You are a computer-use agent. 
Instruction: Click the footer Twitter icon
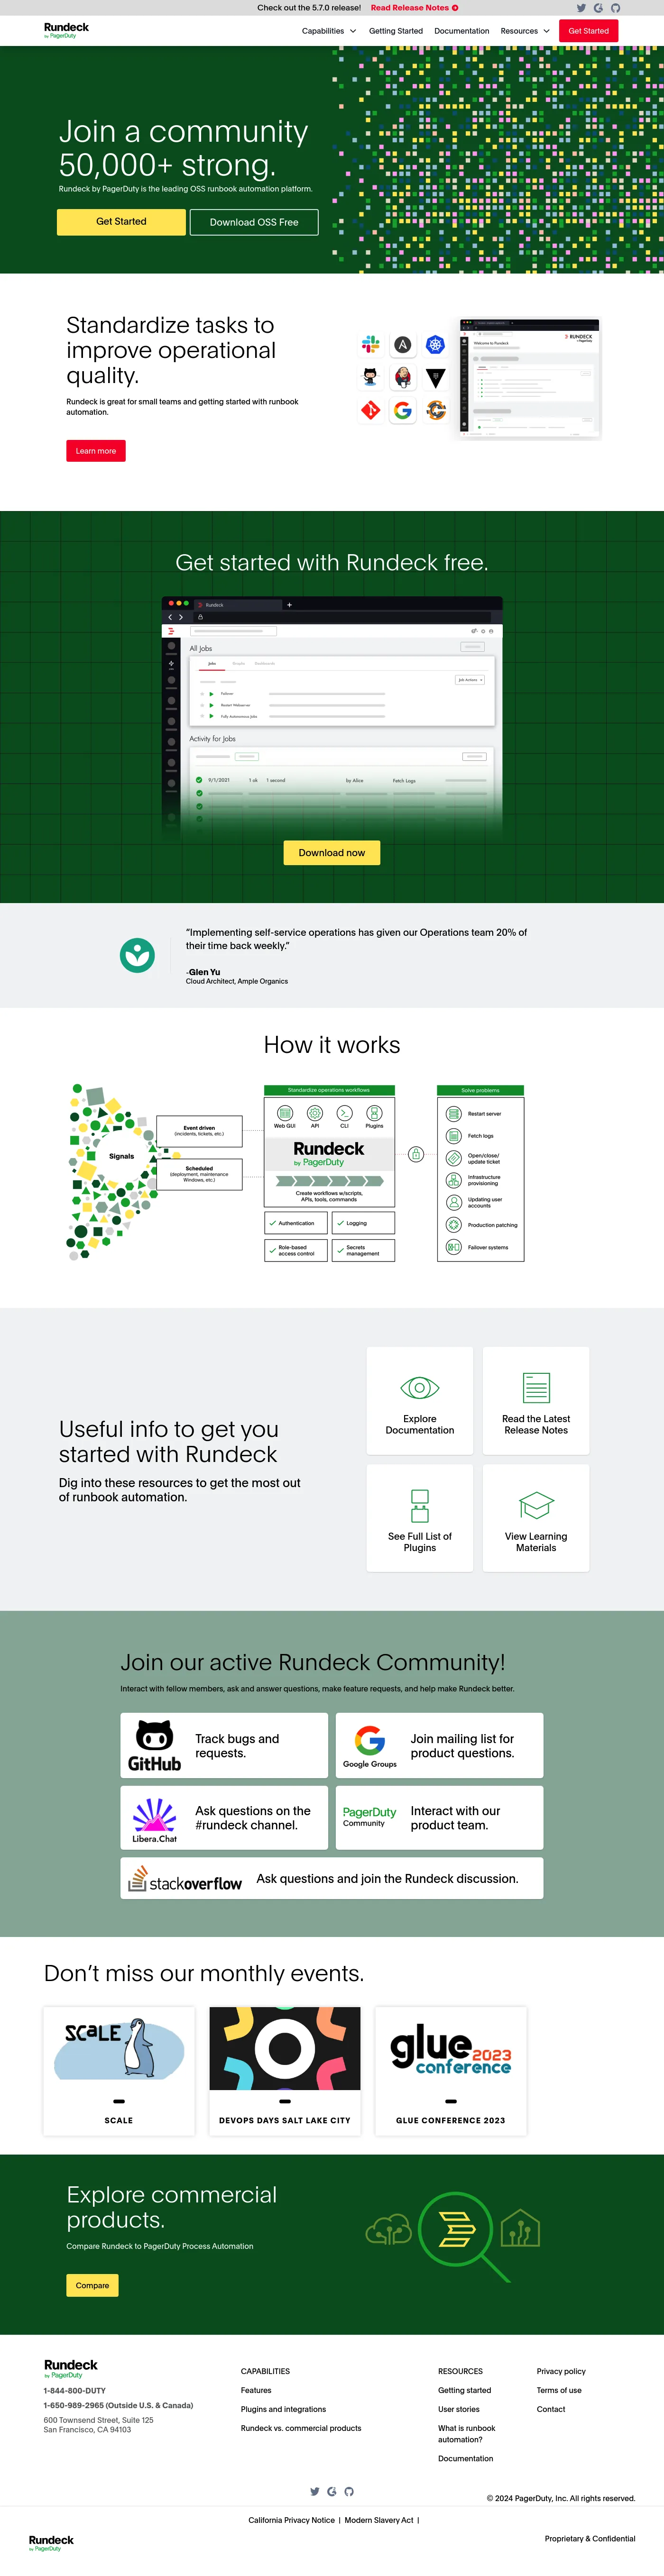pos(315,2491)
